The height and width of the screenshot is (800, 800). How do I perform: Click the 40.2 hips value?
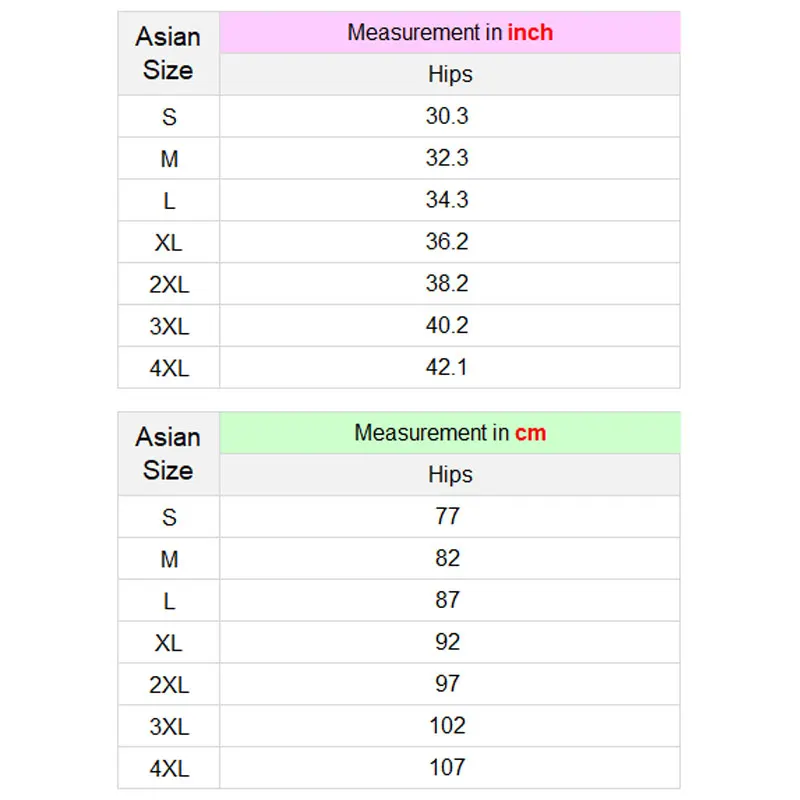click(x=447, y=326)
